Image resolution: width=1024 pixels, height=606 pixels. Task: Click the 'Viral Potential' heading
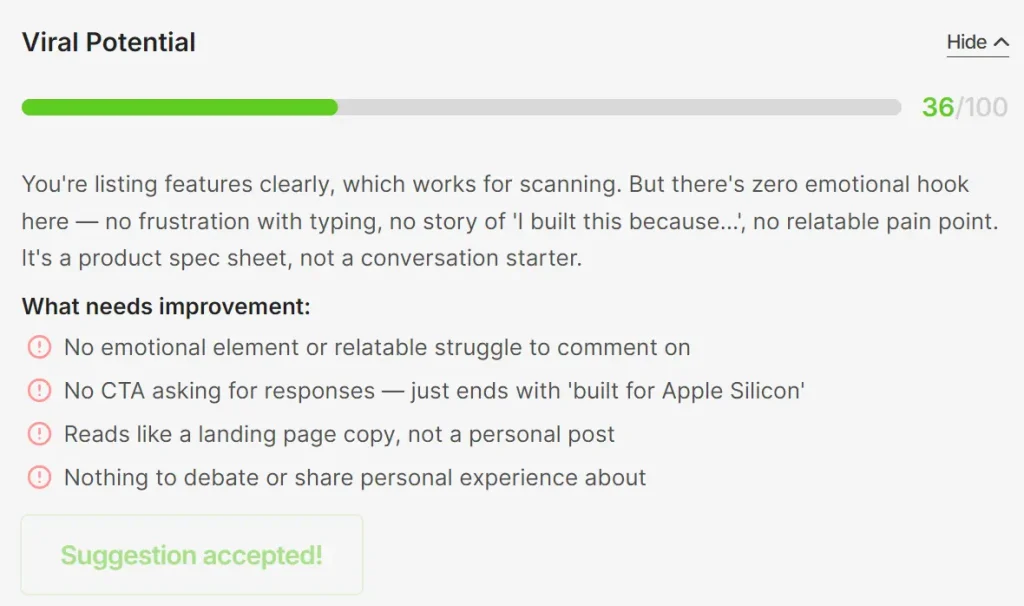109,42
